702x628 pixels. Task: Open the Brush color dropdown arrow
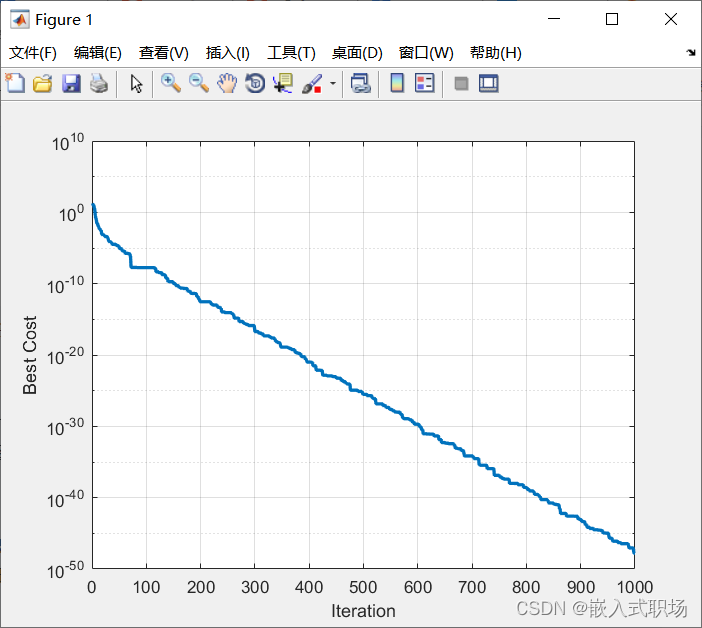[333, 84]
